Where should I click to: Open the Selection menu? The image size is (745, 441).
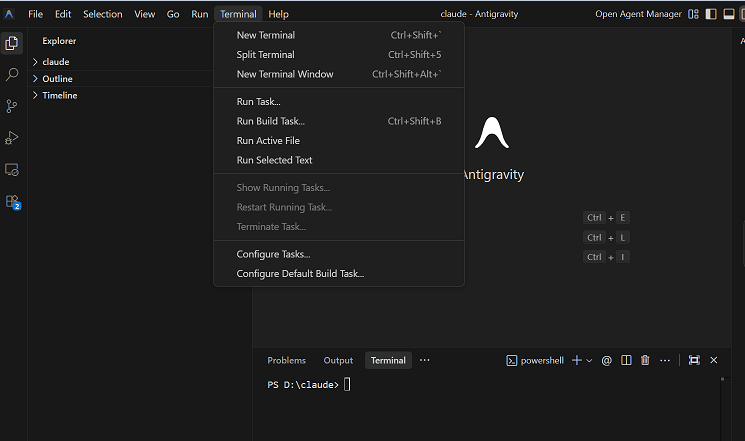coord(103,14)
